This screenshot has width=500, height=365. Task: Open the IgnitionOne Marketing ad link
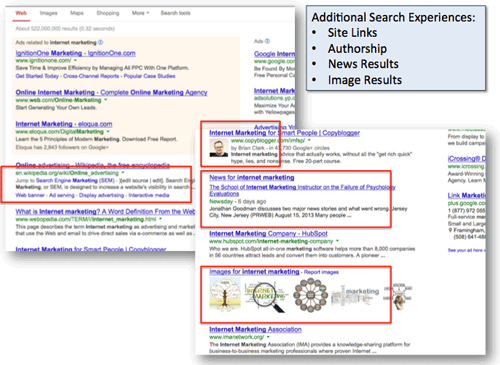pos(75,53)
